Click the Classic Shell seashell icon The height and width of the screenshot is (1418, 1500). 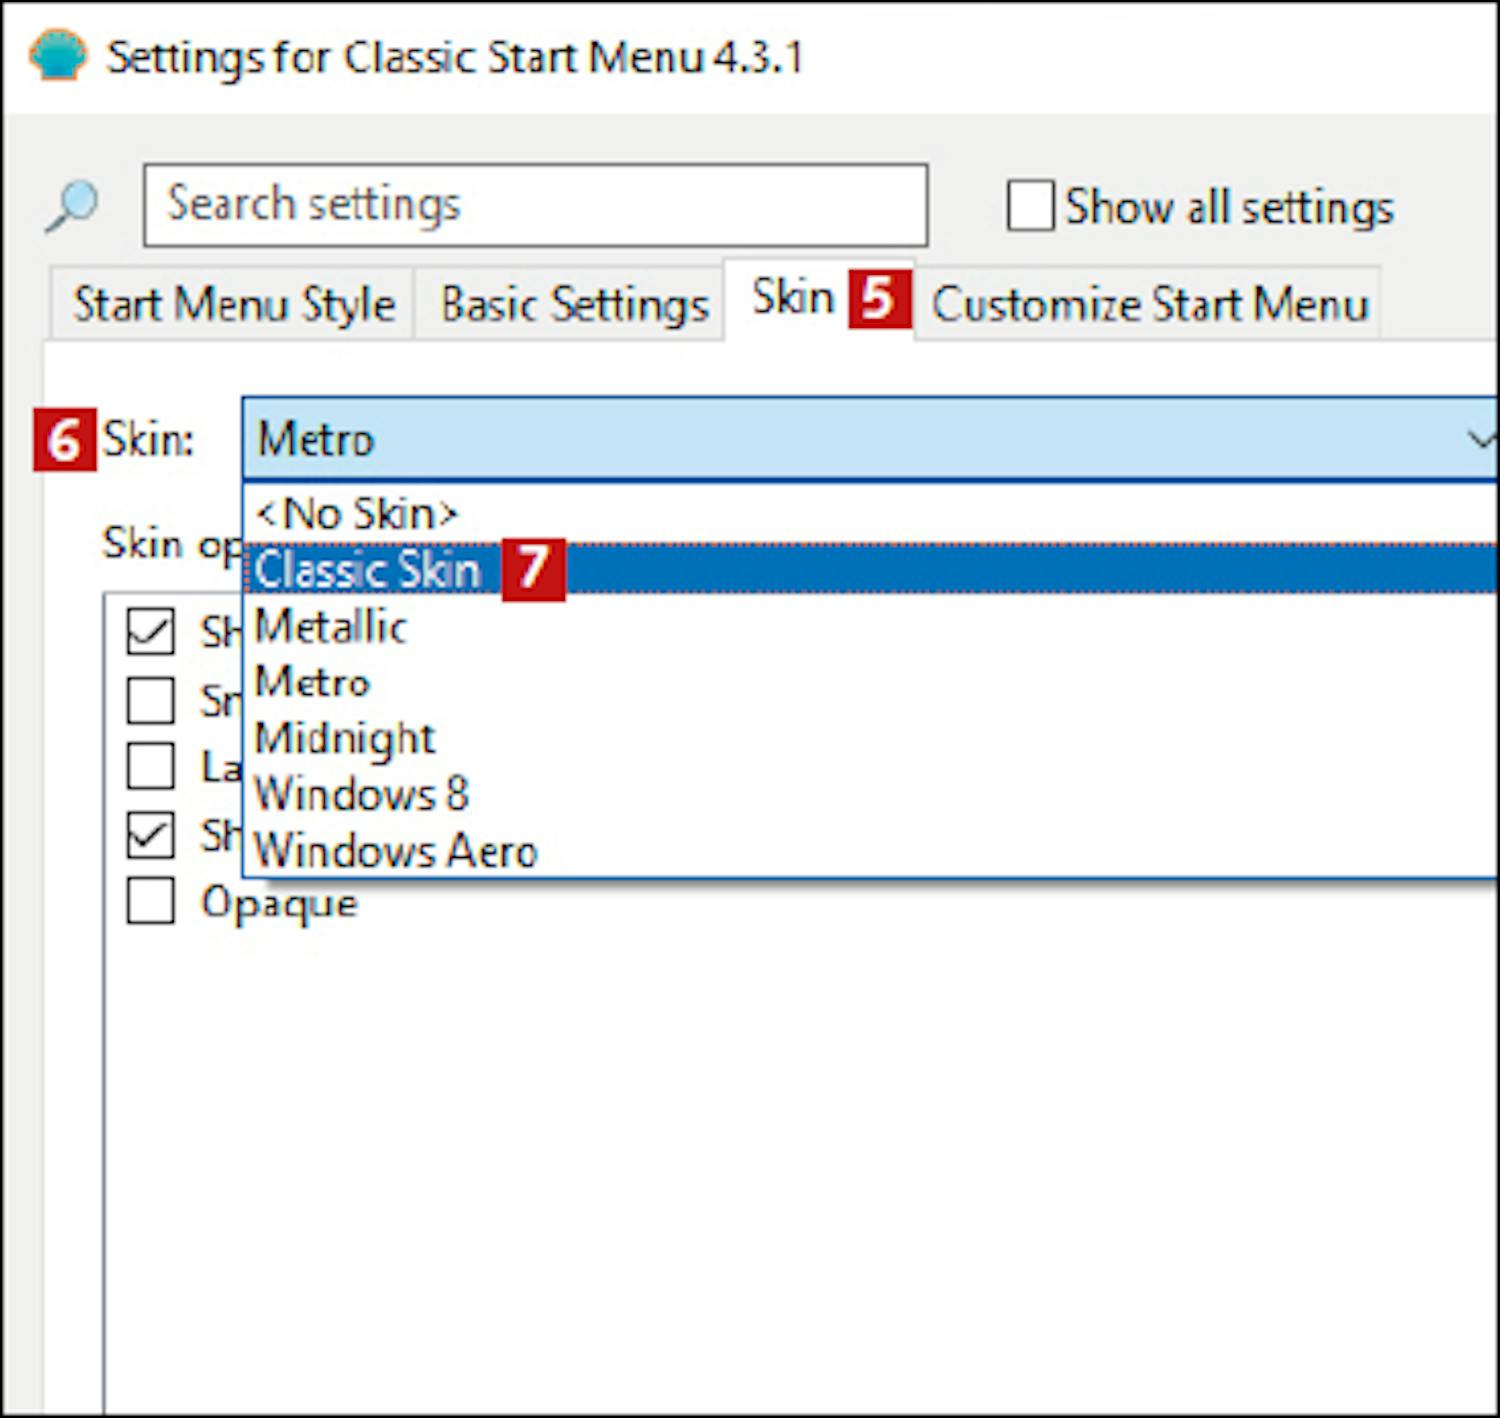tap(57, 55)
